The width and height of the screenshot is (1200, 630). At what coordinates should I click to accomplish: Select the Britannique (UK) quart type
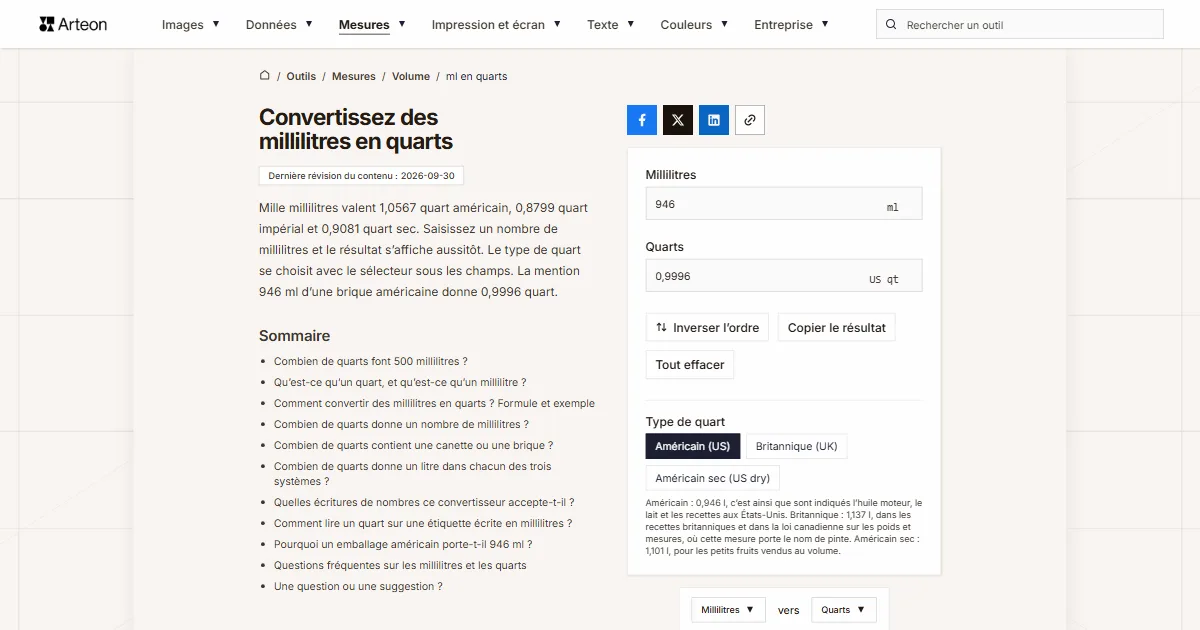tap(796, 446)
